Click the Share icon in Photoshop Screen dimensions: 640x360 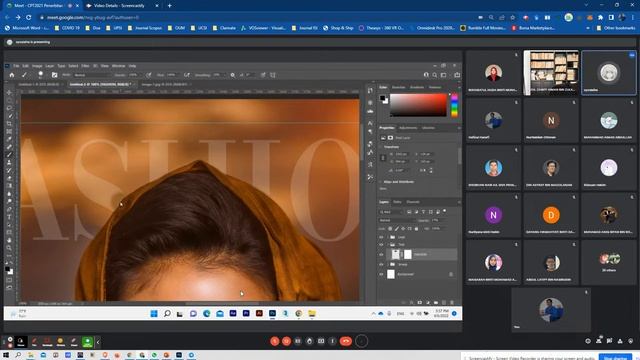457,75
